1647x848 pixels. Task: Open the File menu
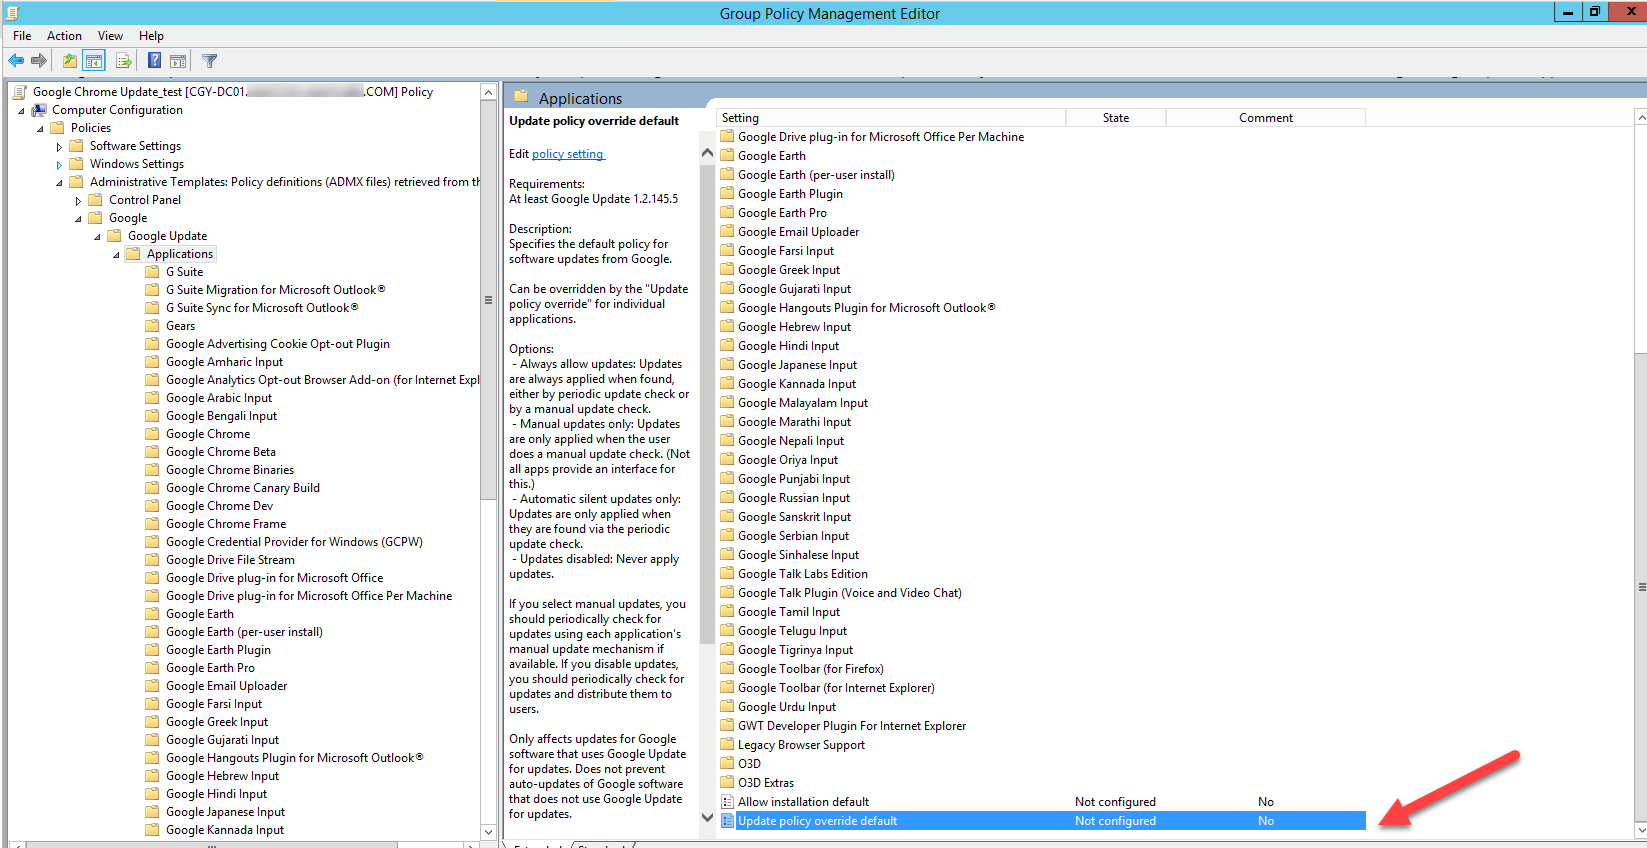pyautogui.click(x=22, y=35)
